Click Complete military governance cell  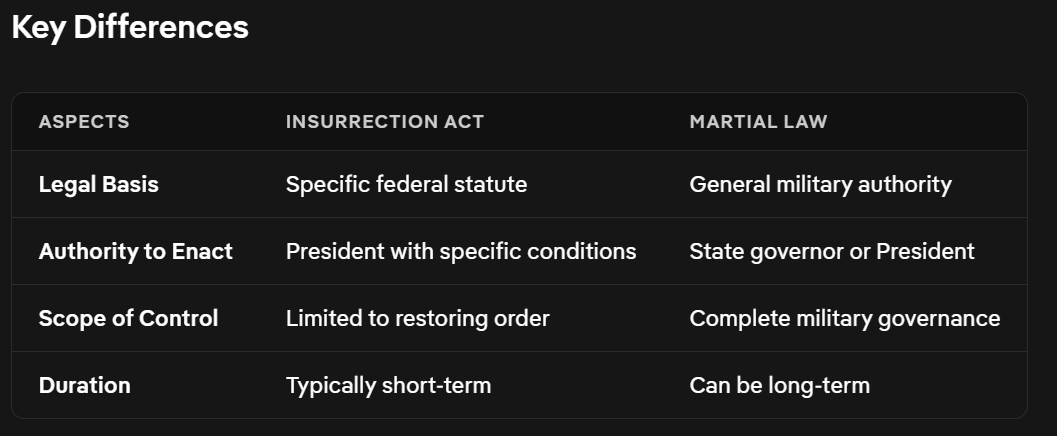tap(844, 318)
